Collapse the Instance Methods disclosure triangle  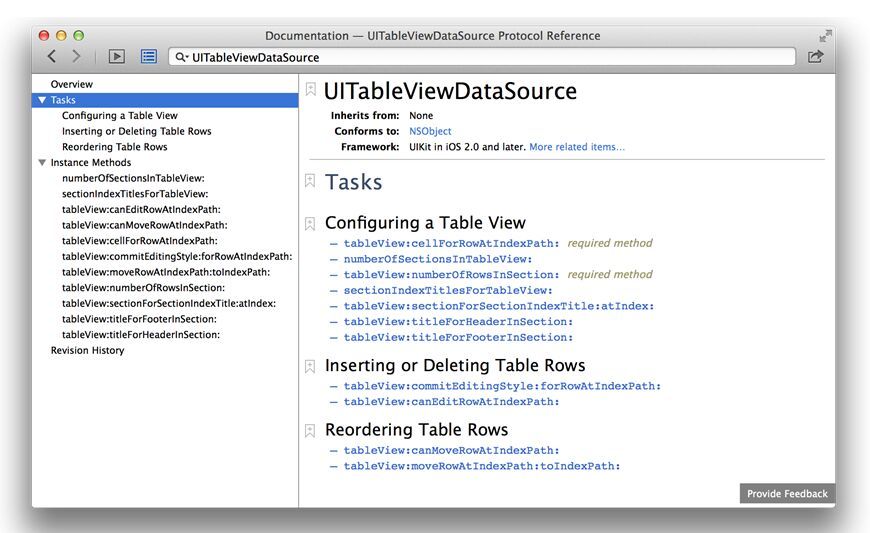pos(42,163)
